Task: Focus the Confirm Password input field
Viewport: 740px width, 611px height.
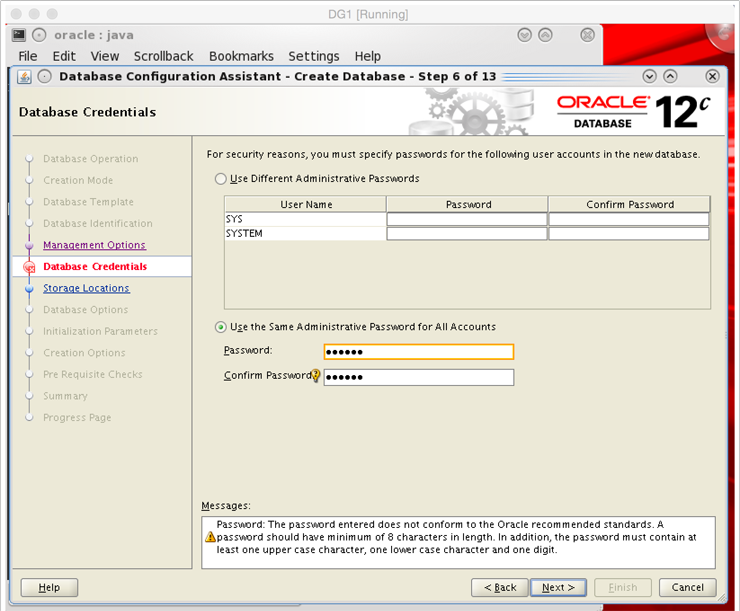Action: coord(419,377)
